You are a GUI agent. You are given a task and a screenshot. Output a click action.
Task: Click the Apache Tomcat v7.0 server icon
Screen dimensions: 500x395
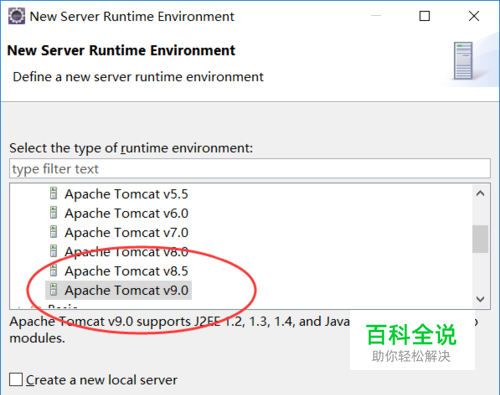click(x=53, y=232)
